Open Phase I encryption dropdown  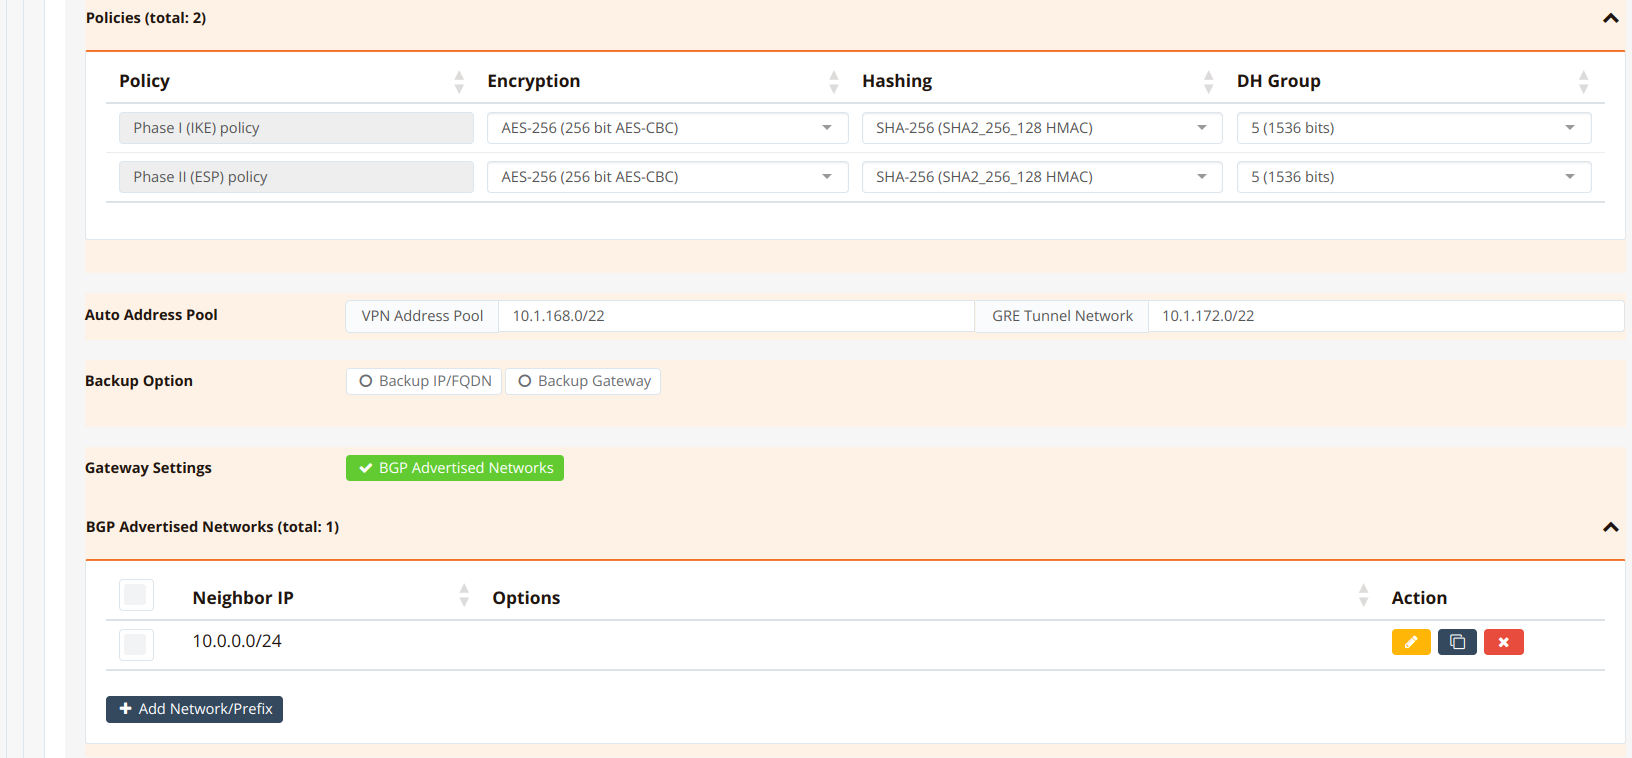[x=667, y=128]
